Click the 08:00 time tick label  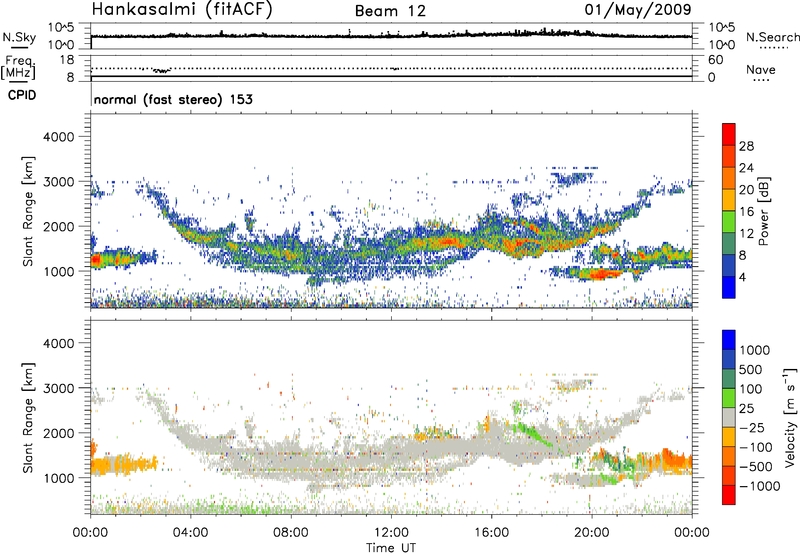[x=291, y=533]
